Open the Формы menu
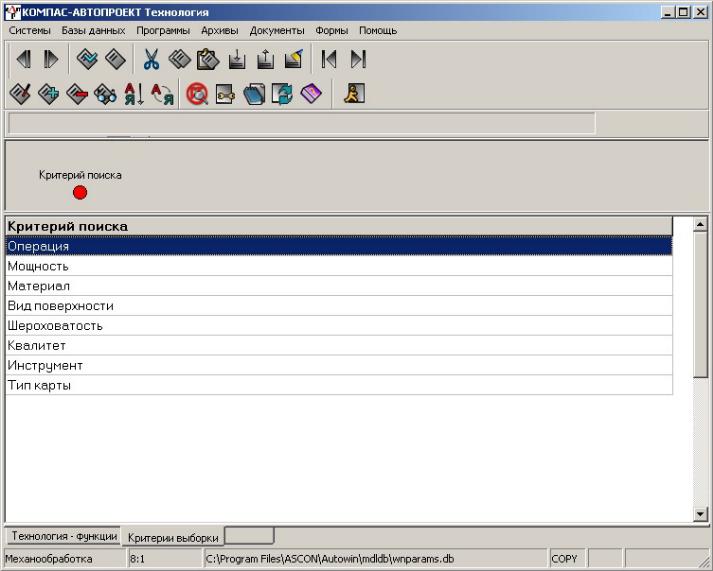Viewport: 713px width, 571px height. click(x=331, y=30)
